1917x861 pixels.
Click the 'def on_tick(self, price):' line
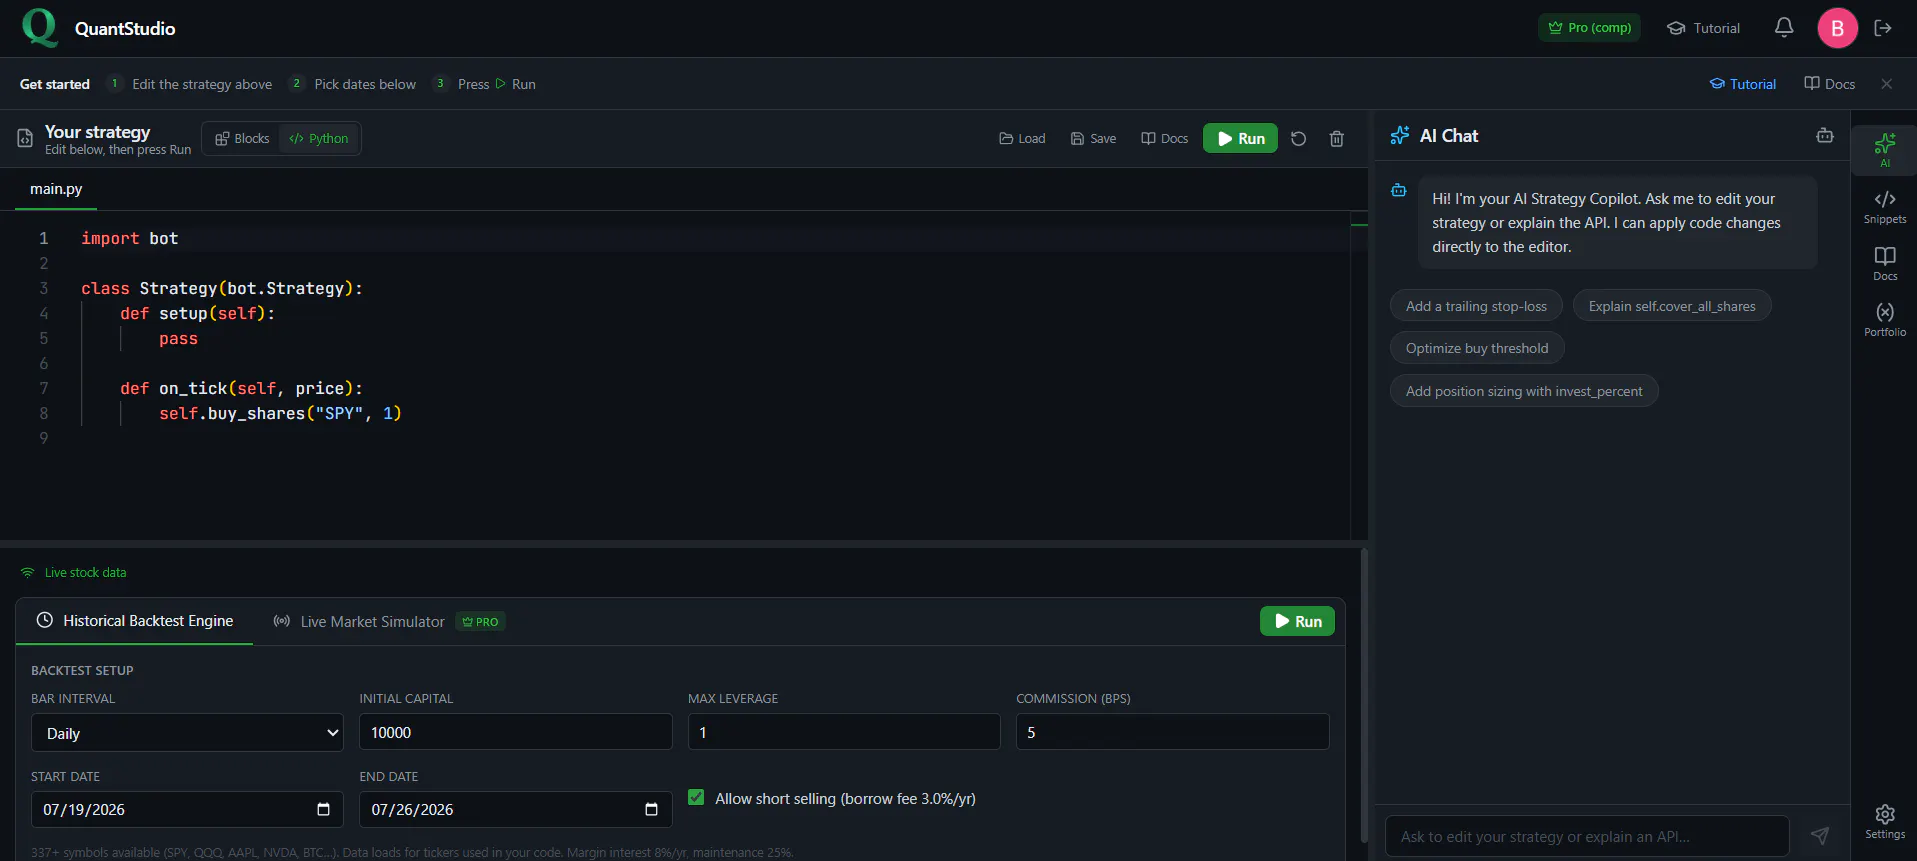tap(241, 388)
